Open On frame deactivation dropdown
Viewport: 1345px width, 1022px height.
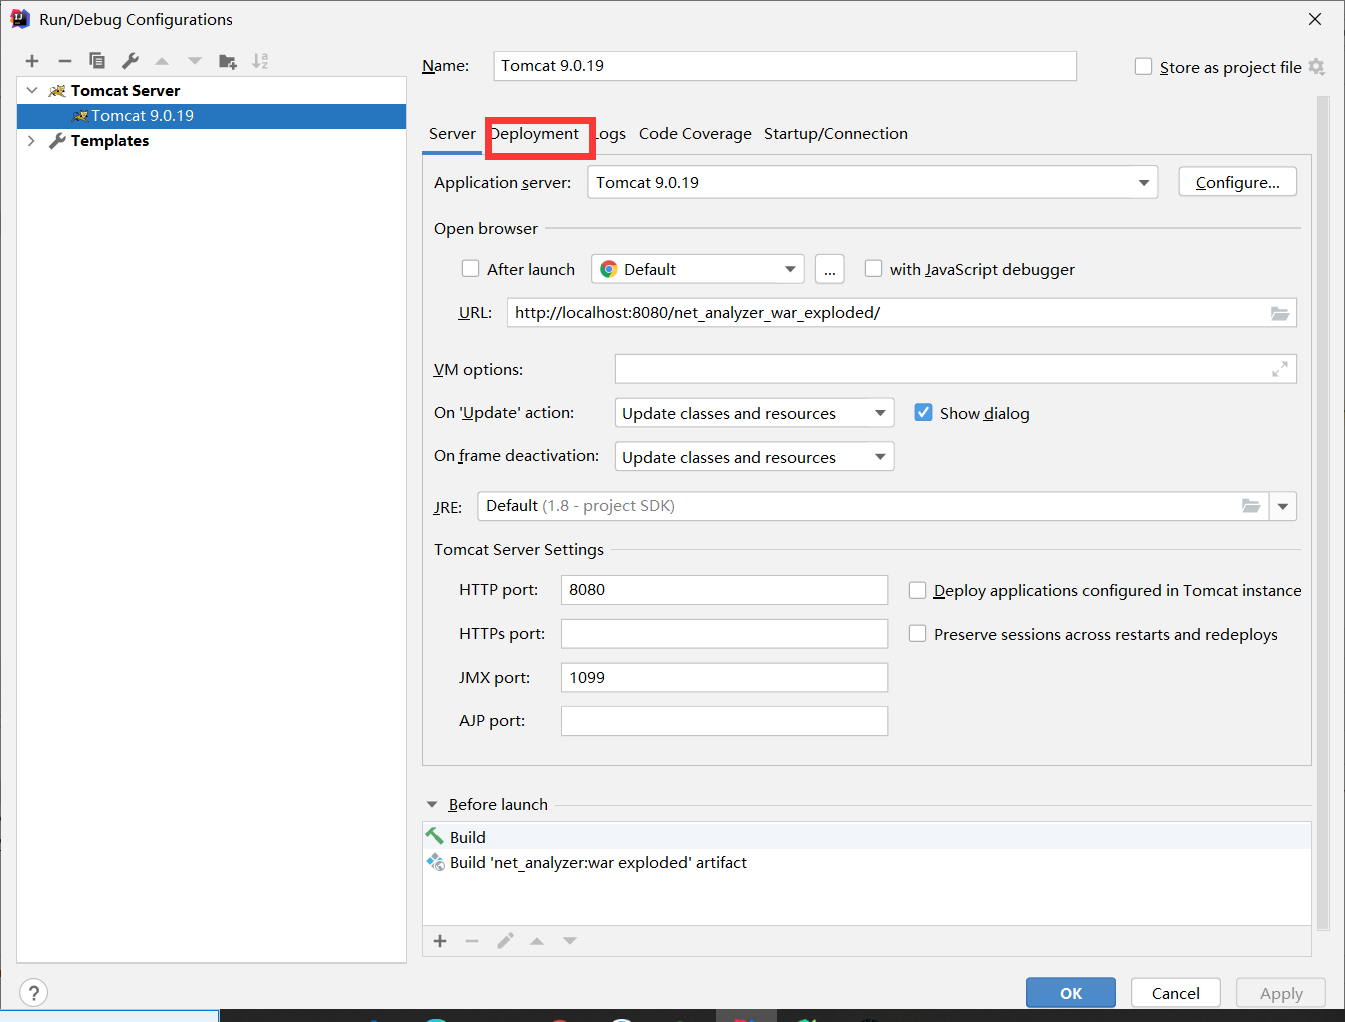point(754,457)
